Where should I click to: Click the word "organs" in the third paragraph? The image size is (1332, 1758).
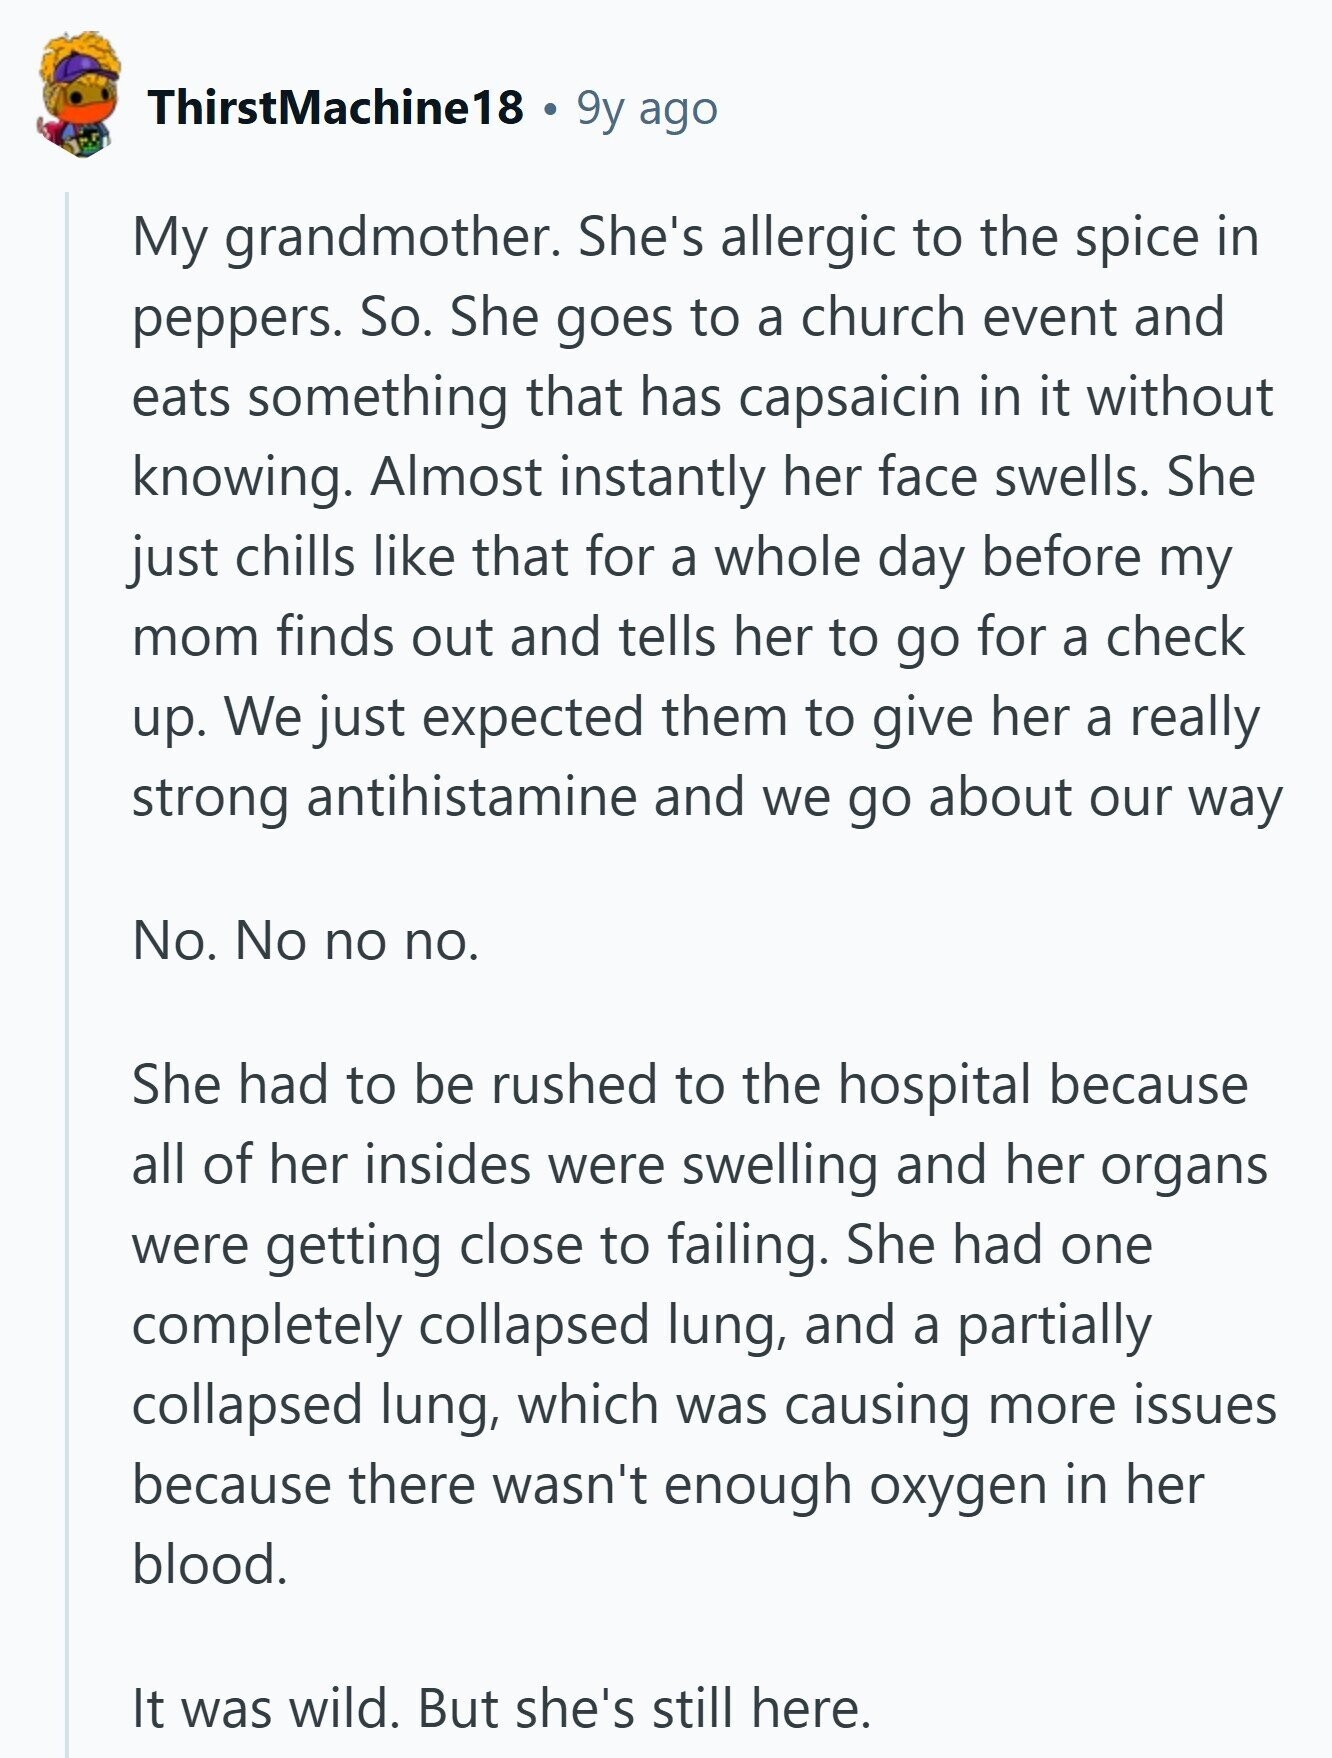click(1183, 1165)
